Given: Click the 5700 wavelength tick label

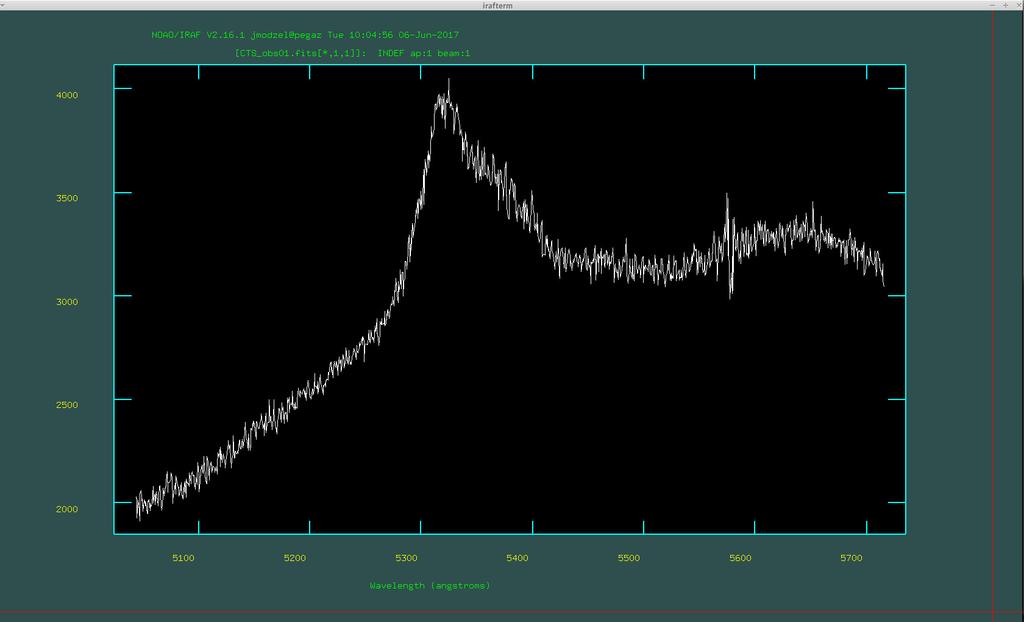Looking at the screenshot, I should pos(852,558).
